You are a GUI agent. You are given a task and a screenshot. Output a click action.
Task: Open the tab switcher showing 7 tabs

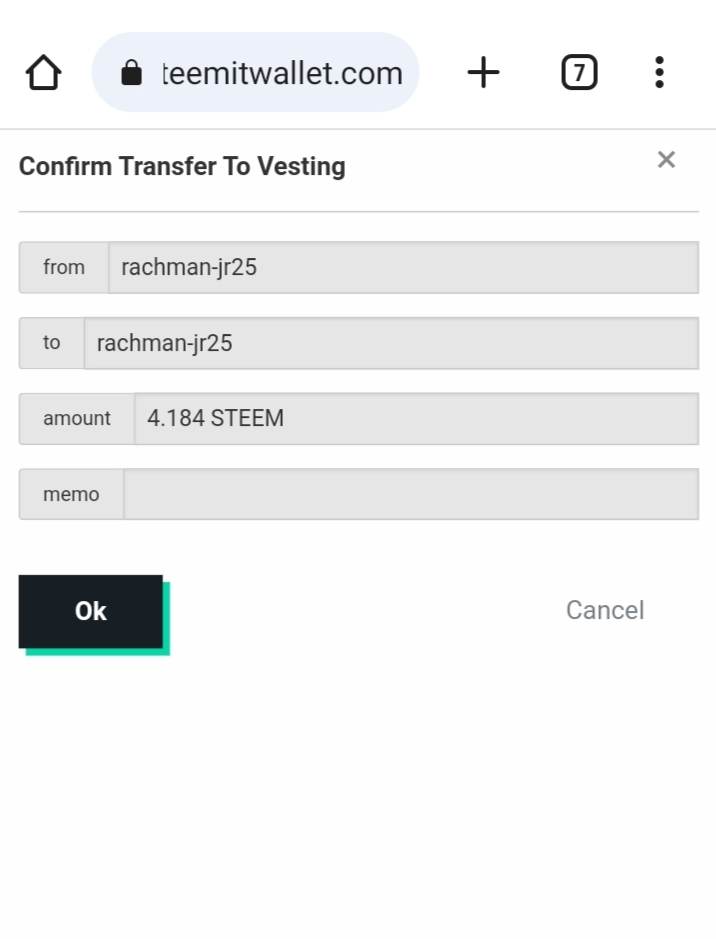[579, 72]
